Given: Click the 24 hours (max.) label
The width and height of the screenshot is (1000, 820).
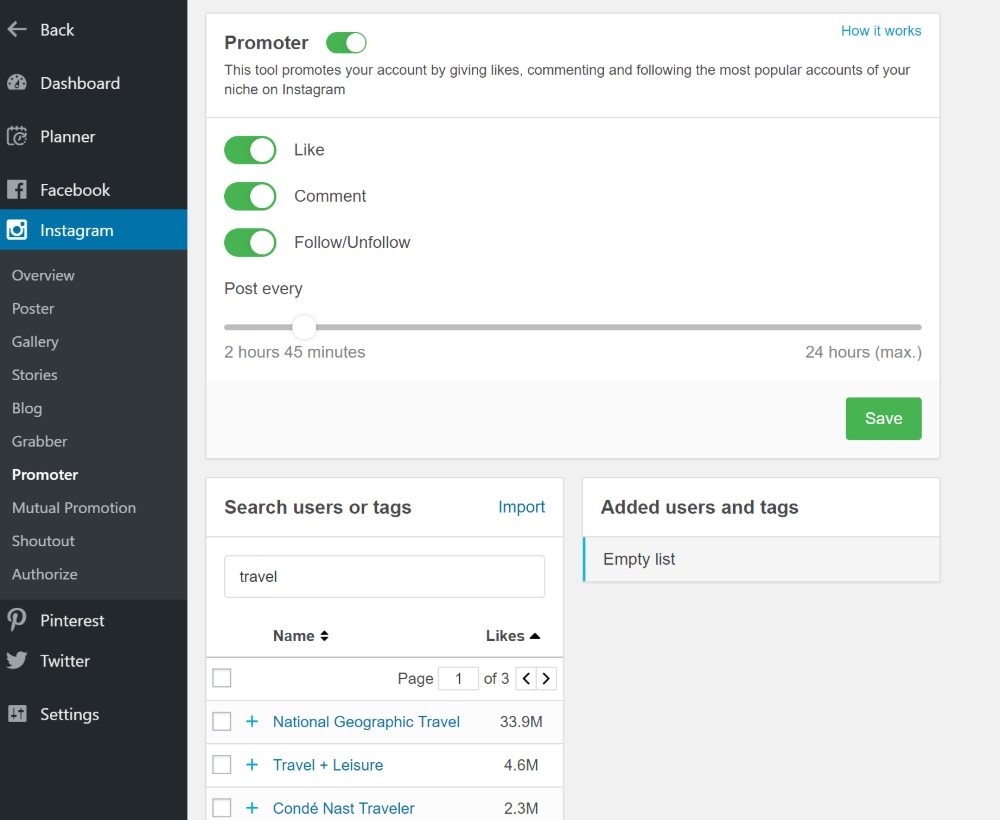Looking at the screenshot, I should (x=864, y=352).
